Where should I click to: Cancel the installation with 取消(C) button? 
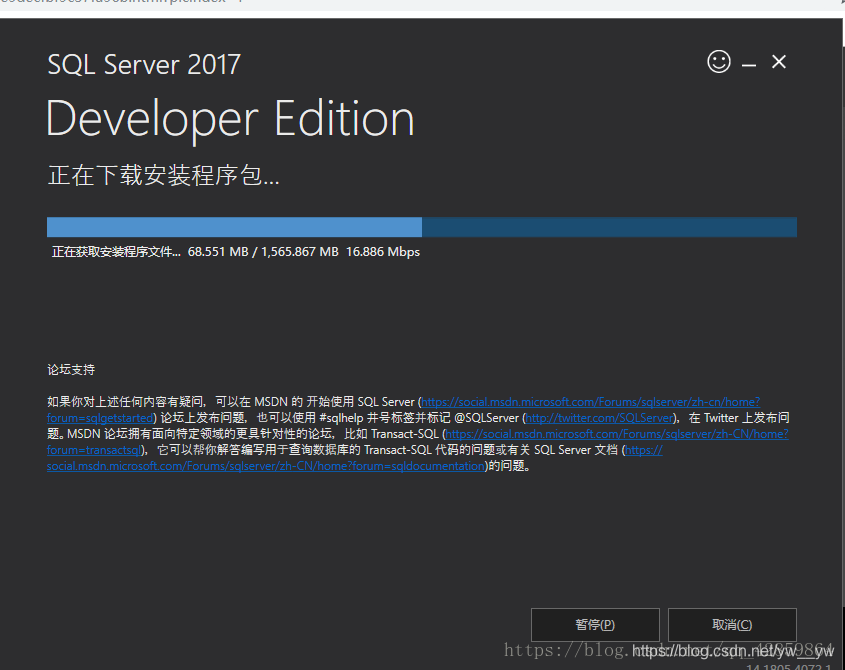(732, 625)
